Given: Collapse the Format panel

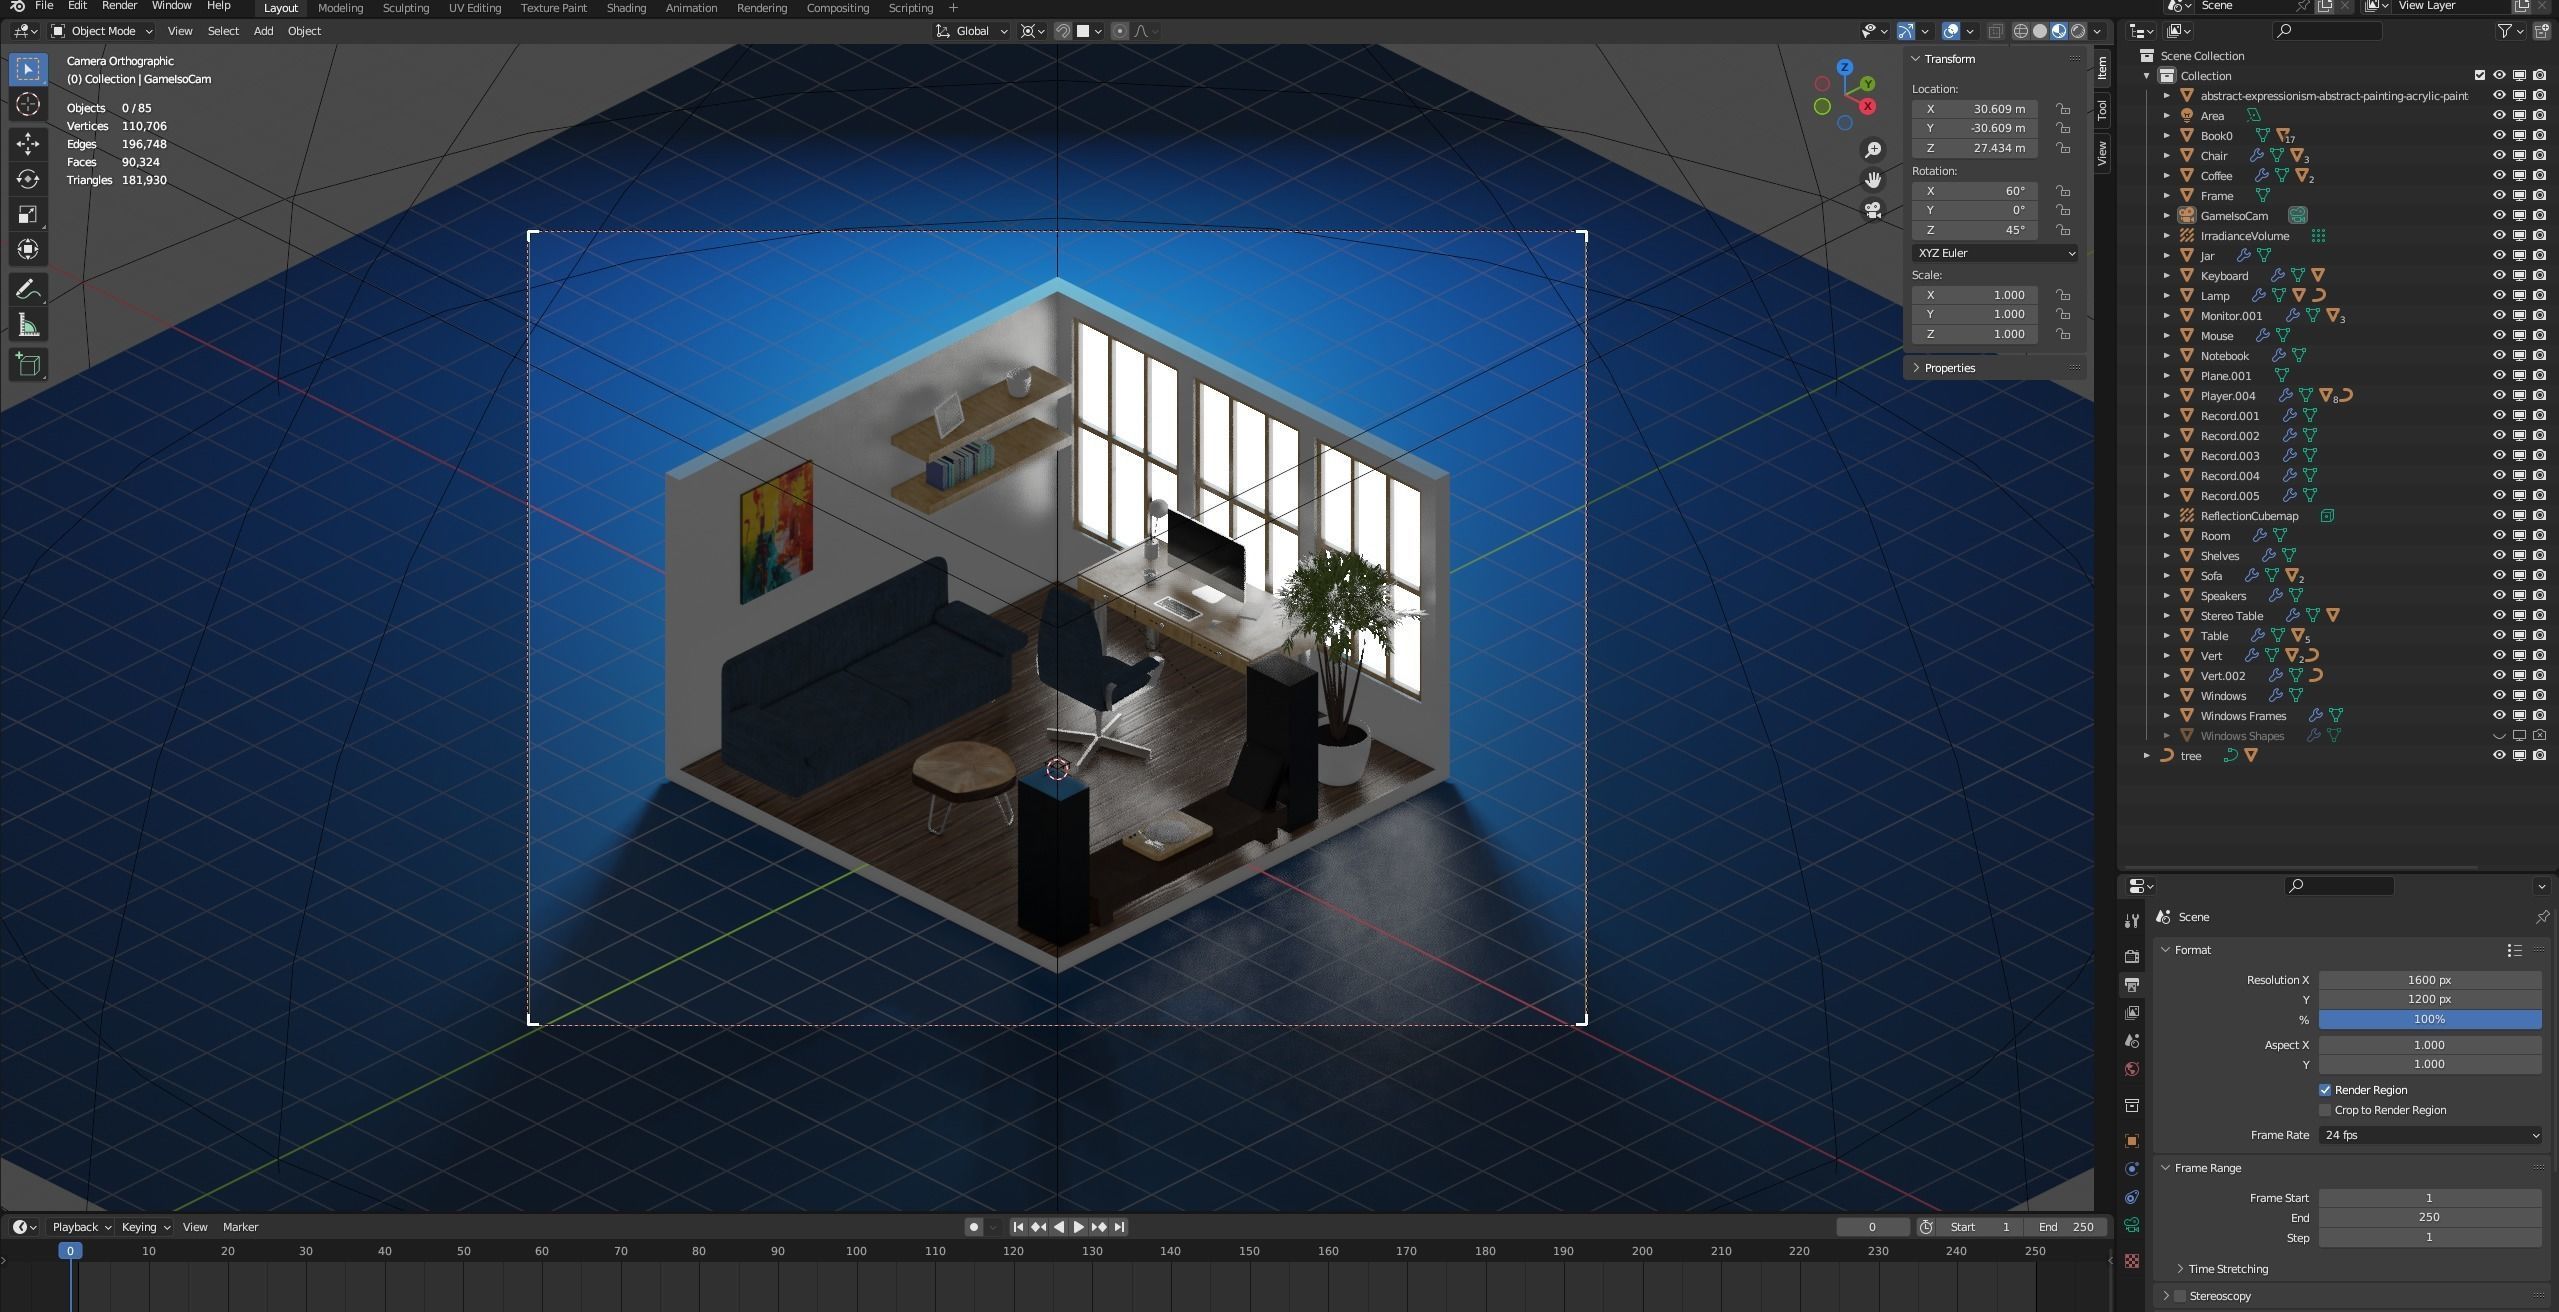Looking at the screenshot, I should click(2165, 950).
